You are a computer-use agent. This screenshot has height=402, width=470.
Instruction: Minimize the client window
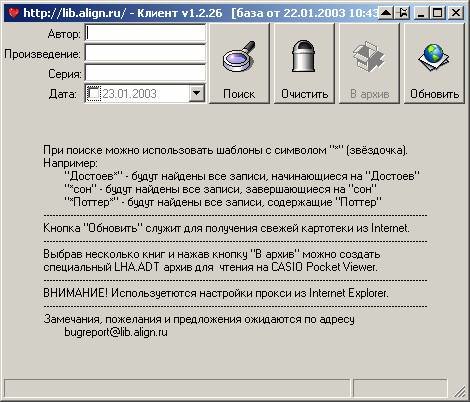pos(421,13)
